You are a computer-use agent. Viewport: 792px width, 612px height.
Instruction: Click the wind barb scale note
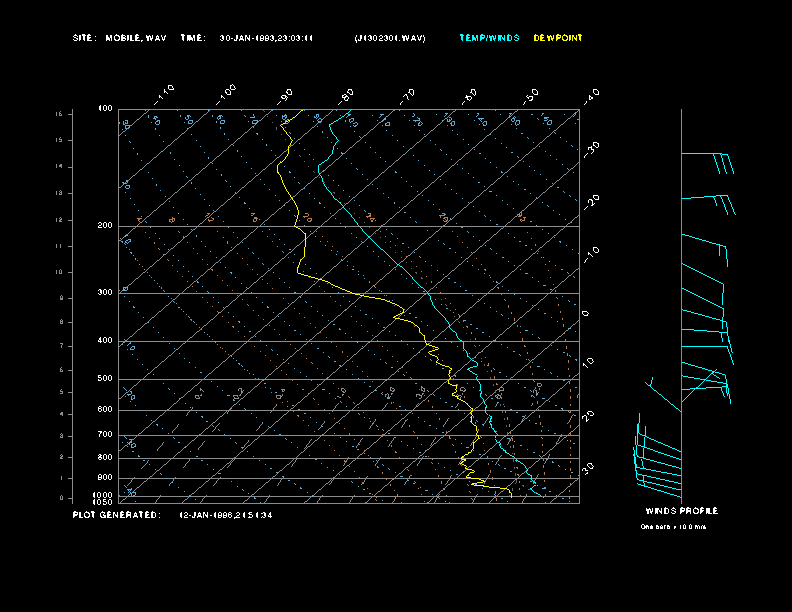coord(673,527)
